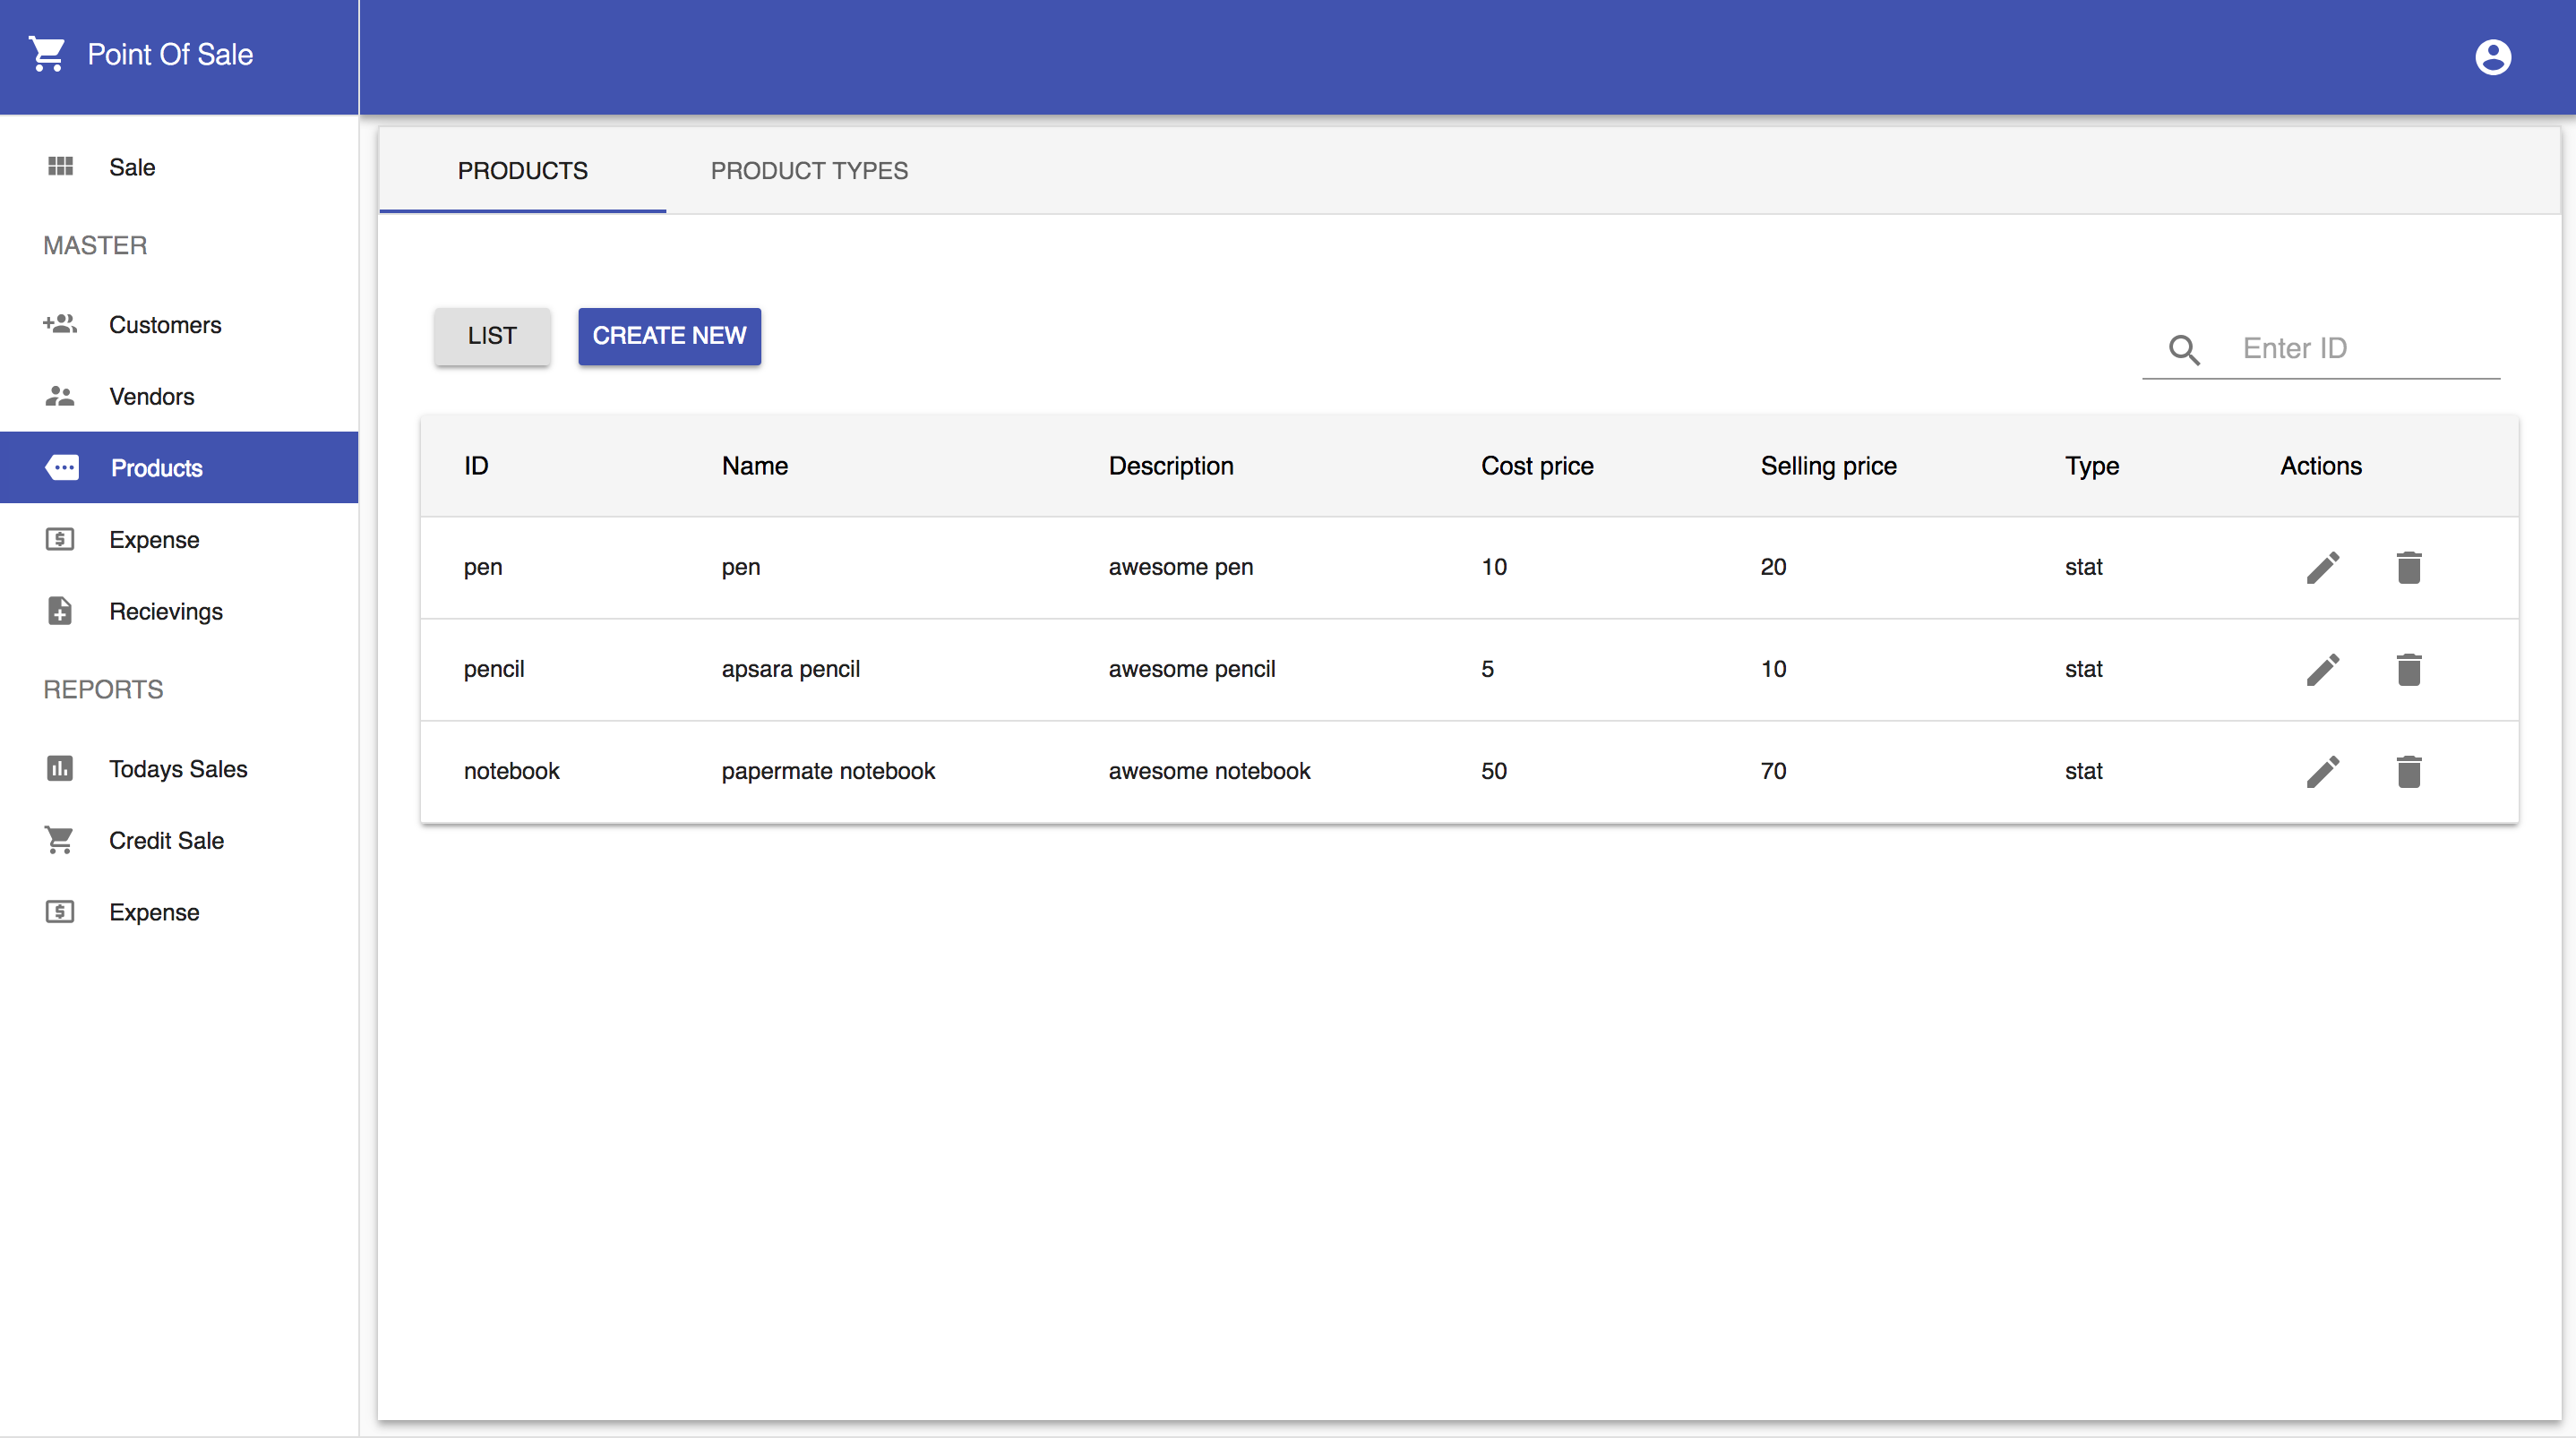Click the LIST button
Screen dimensions: 2576x1438
click(x=490, y=334)
